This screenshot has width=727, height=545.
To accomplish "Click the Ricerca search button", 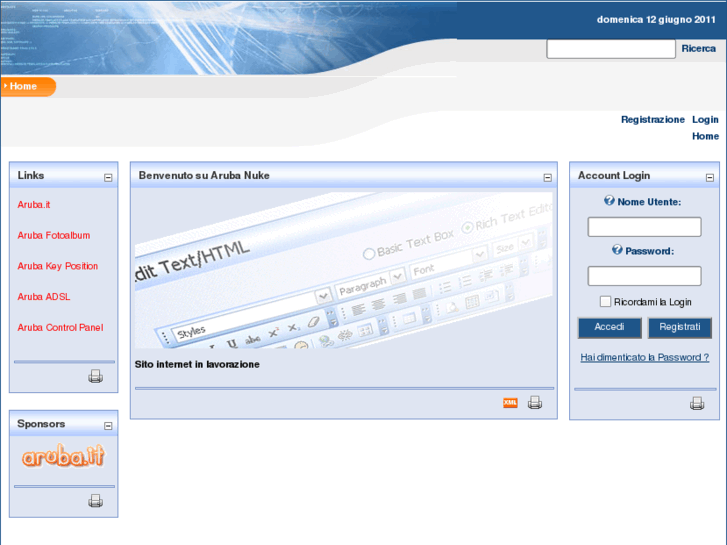I will coord(698,48).
